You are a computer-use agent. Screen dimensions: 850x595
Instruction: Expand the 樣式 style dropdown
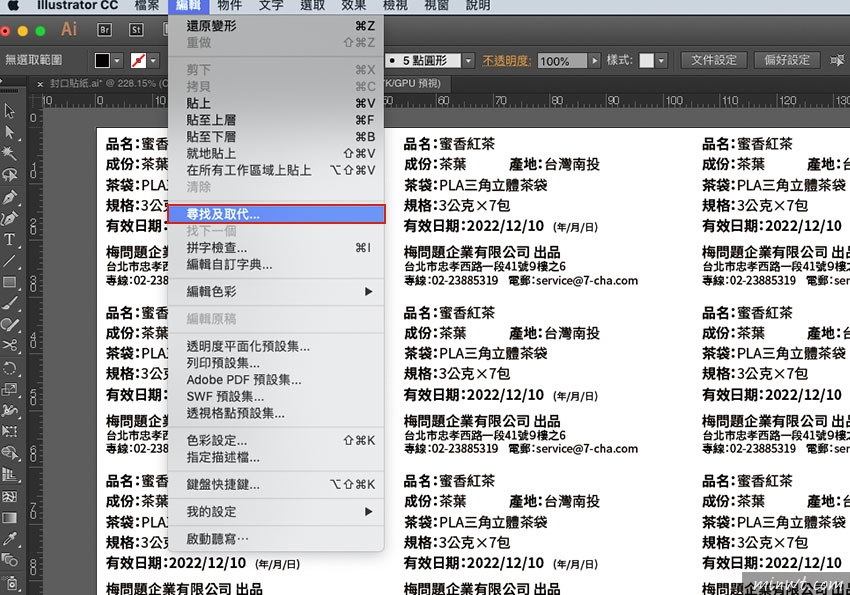click(x=661, y=60)
